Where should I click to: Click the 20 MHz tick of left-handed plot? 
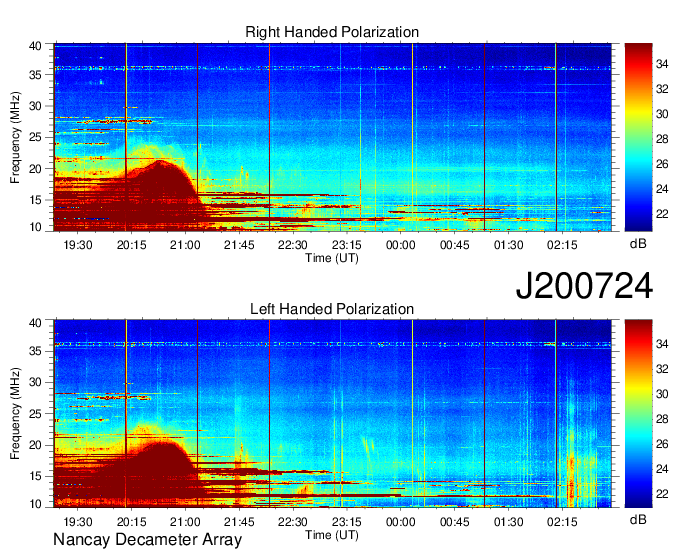(35, 445)
